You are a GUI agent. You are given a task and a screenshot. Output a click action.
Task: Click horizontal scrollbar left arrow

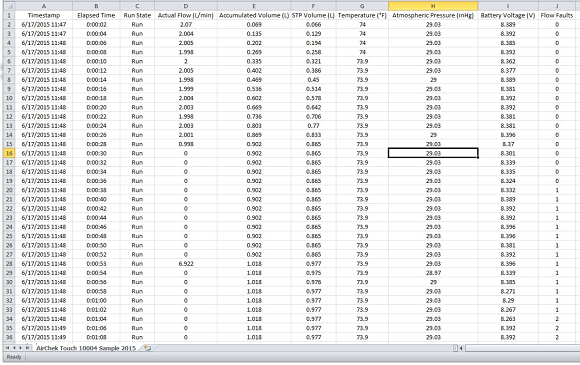pos(461,348)
